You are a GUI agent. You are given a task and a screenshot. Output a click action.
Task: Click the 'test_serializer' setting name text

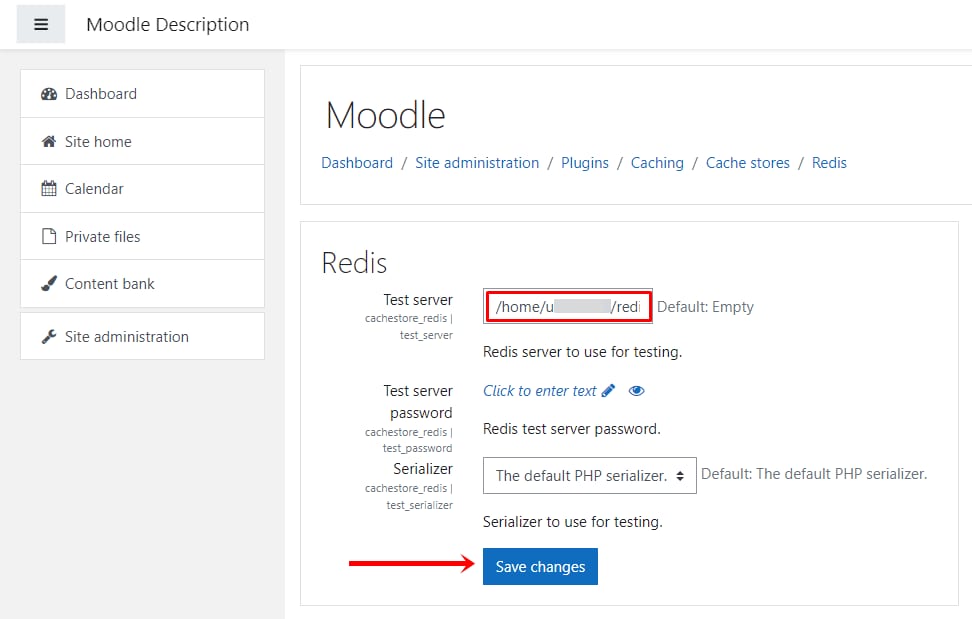point(420,505)
